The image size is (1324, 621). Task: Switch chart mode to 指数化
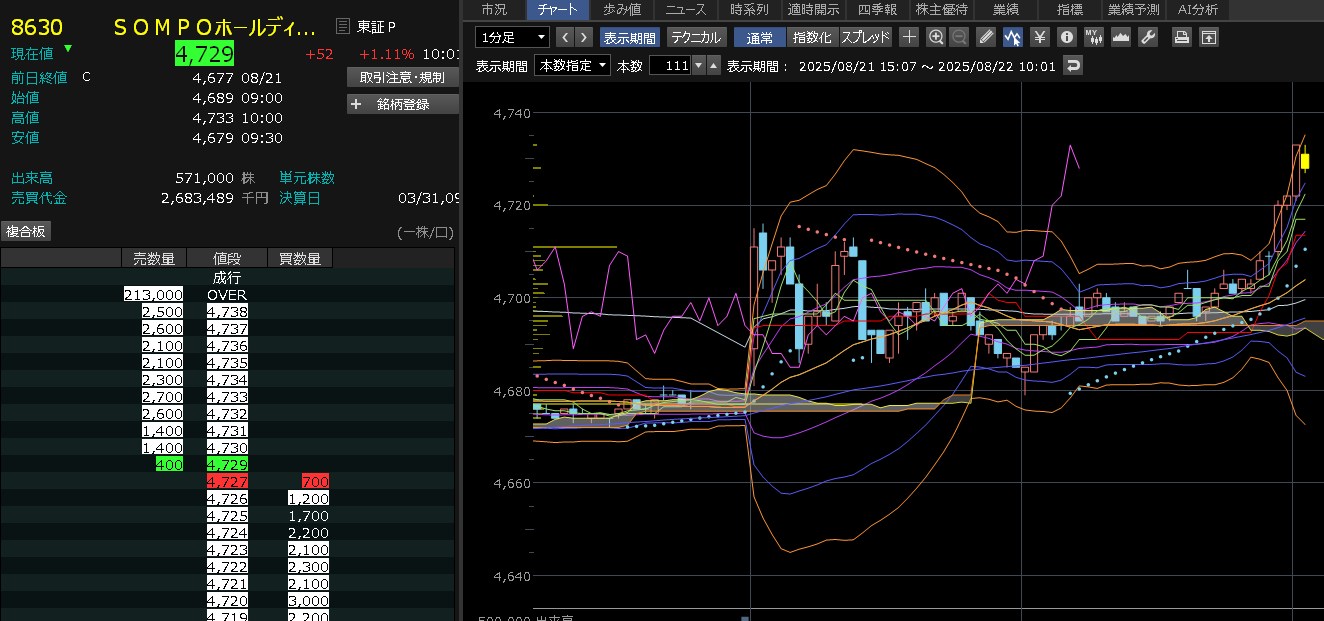point(811,38)
